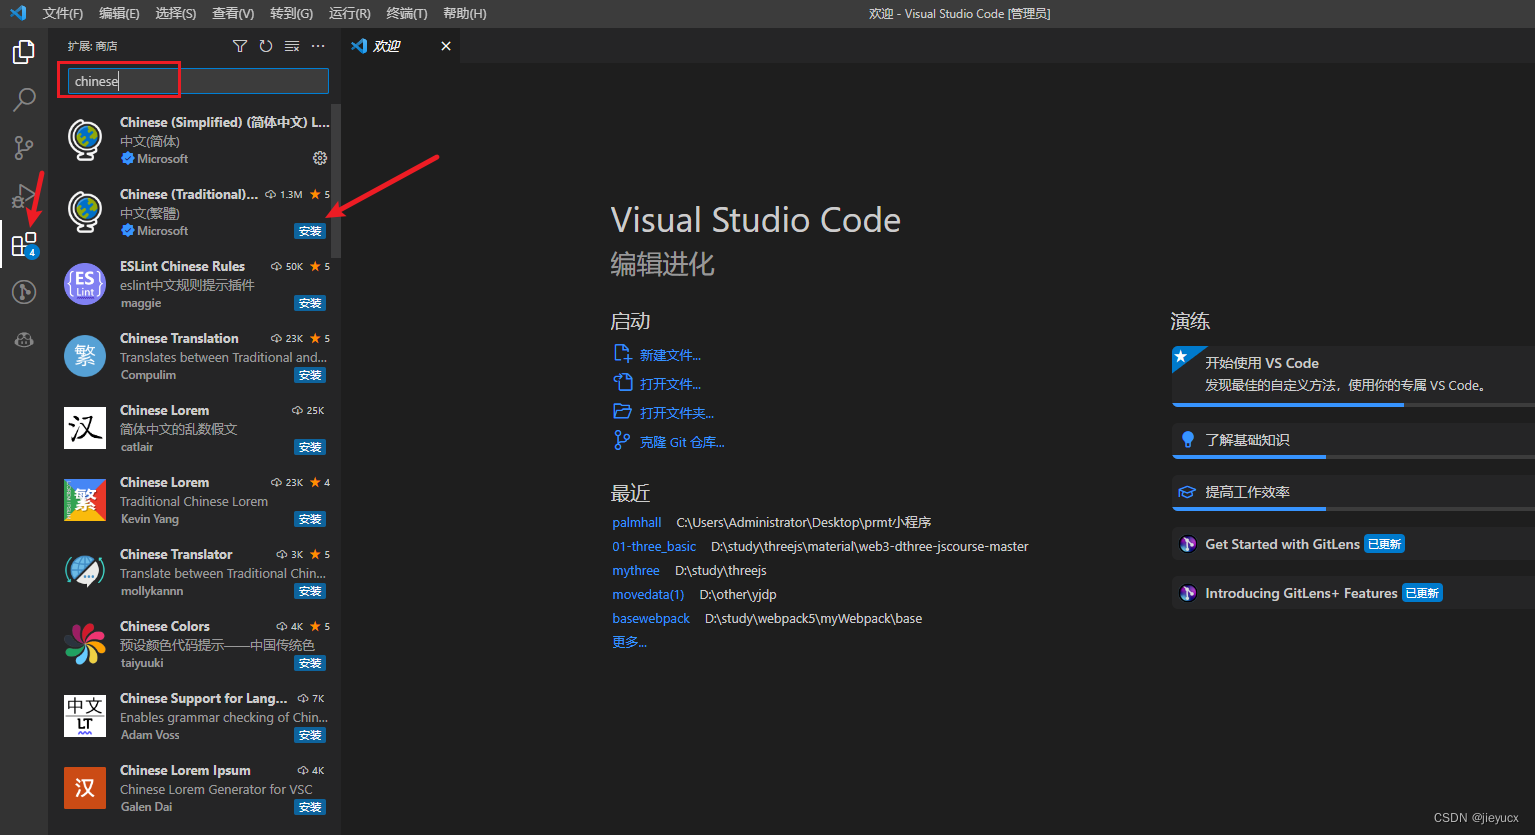Open the Search view in activity bar
The width and height of the screenshot is (1535, 835).
point(24,100)
